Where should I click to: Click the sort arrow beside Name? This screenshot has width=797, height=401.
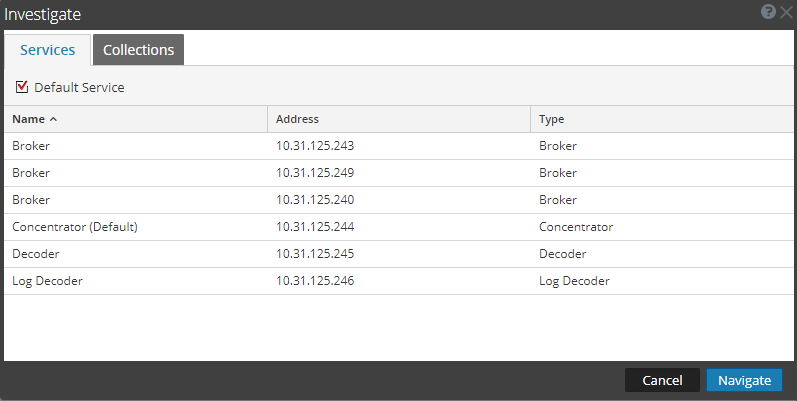[53, 119]
